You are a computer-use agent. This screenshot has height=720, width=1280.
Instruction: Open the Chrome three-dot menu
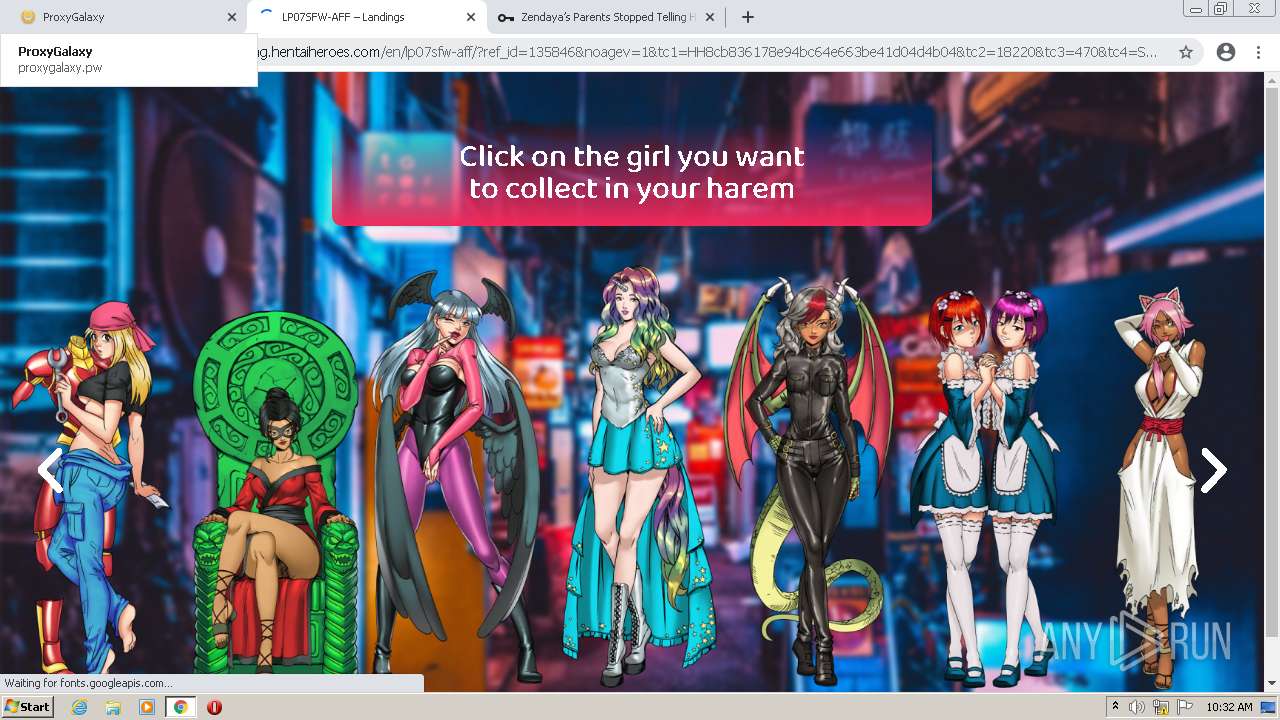1258,52
